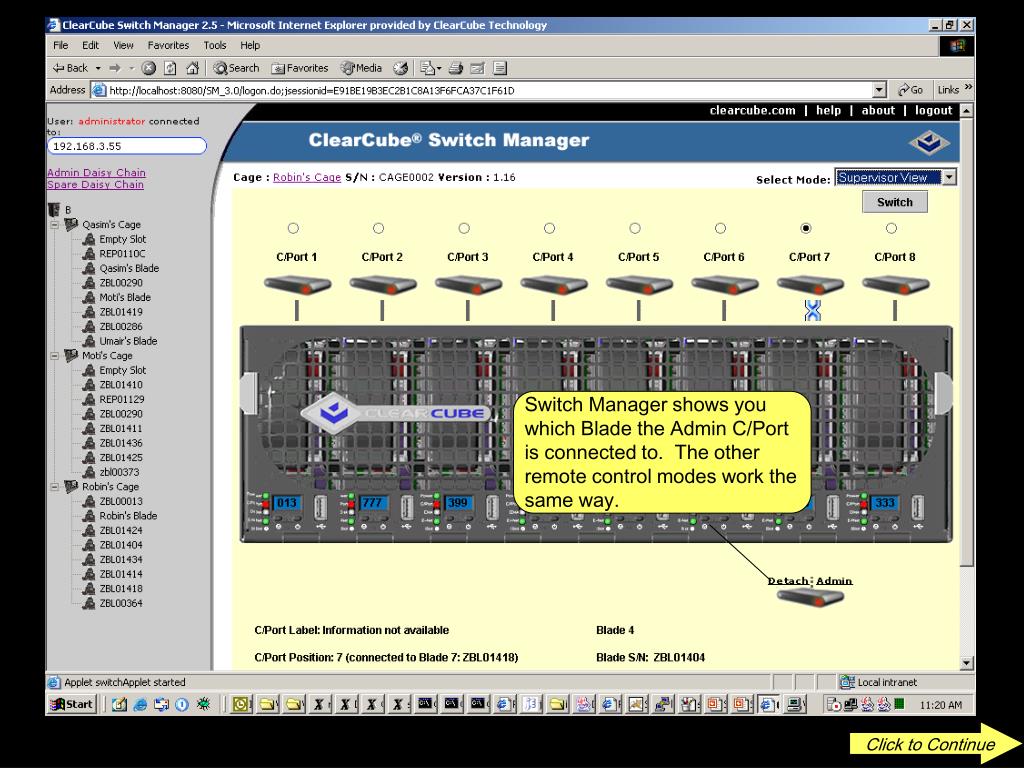Image resolution: width=1024 pixels, height=768 pixels.
Task: Click the C/Port 6 device icon
Action: [x=725, y=285]
